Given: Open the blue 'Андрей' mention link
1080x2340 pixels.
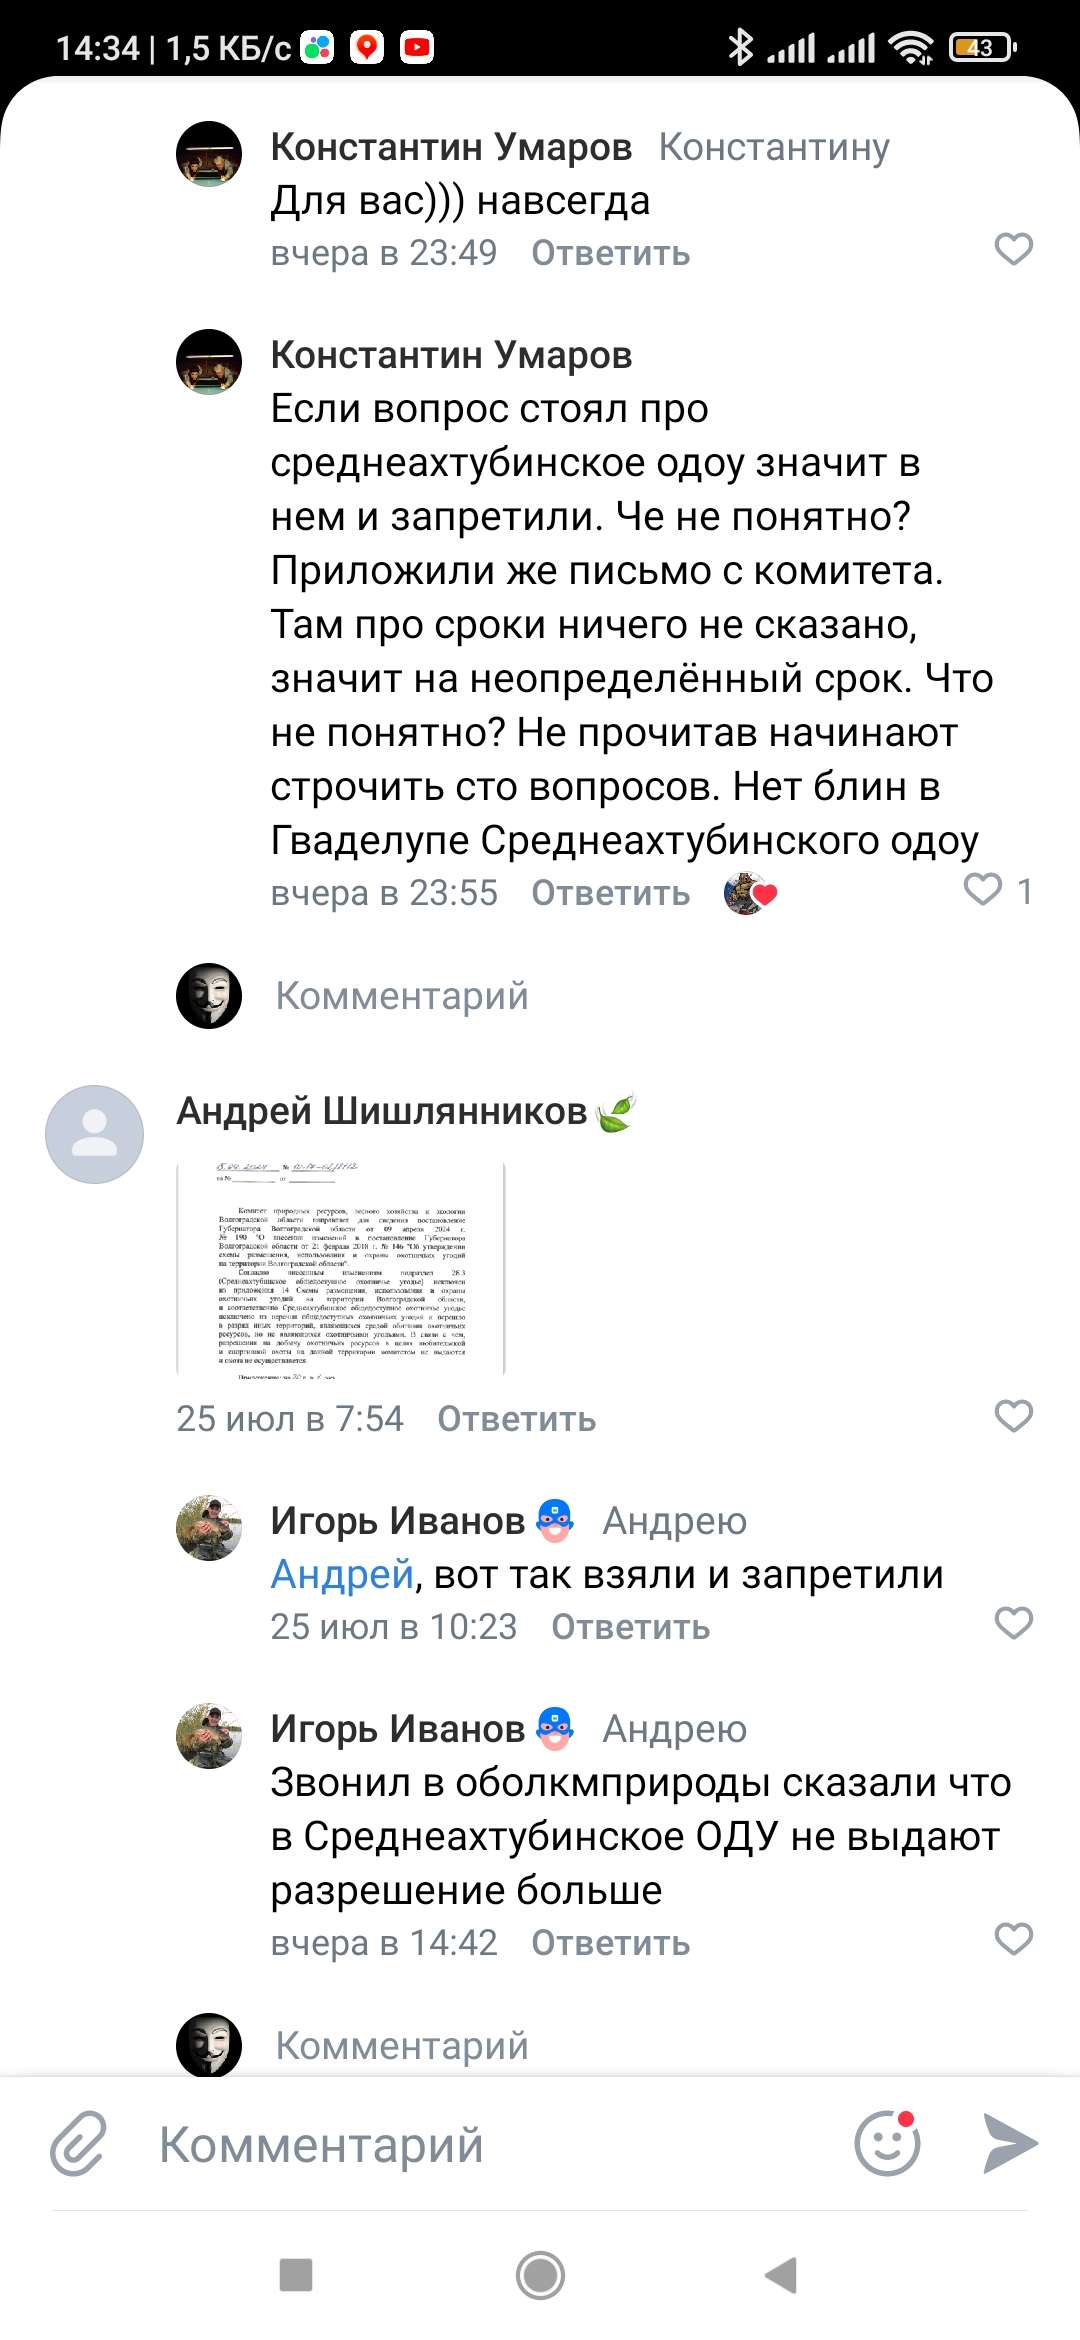Looking at the screenshot, I should (342, 1575).
